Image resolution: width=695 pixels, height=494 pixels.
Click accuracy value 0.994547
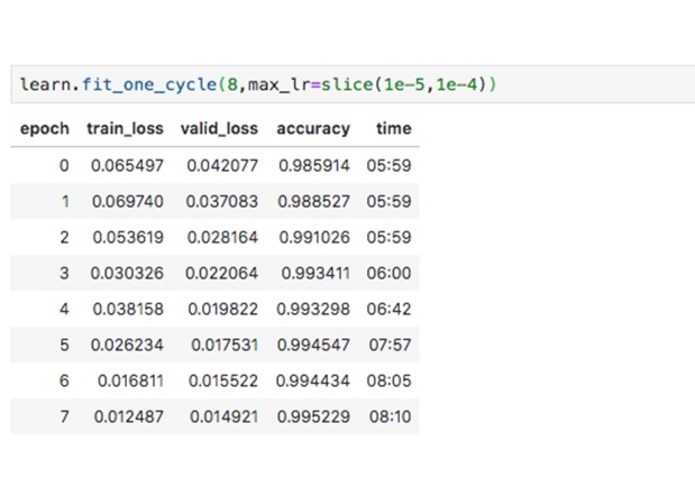313,345
